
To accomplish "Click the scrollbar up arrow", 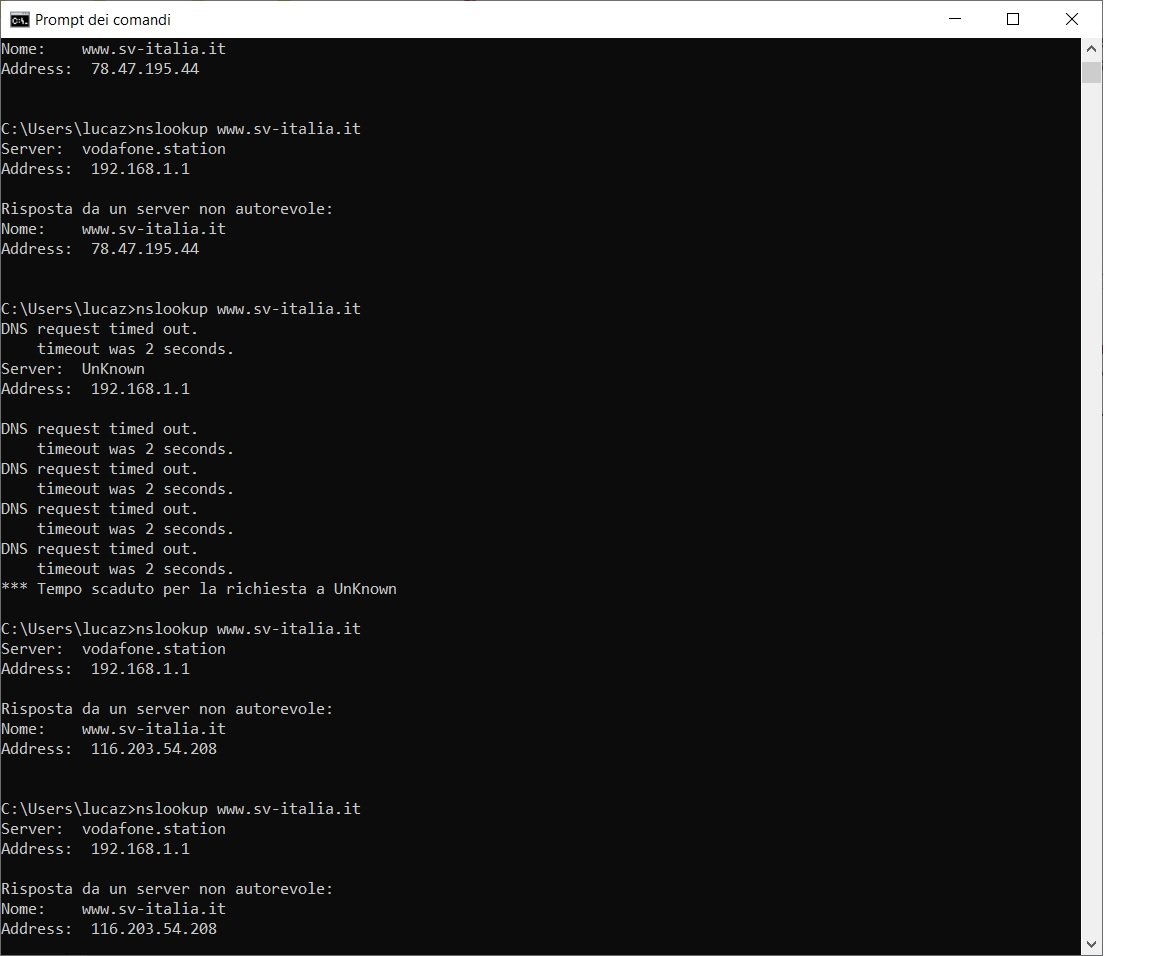I will pyautogui.click(x=1092, y=48).
